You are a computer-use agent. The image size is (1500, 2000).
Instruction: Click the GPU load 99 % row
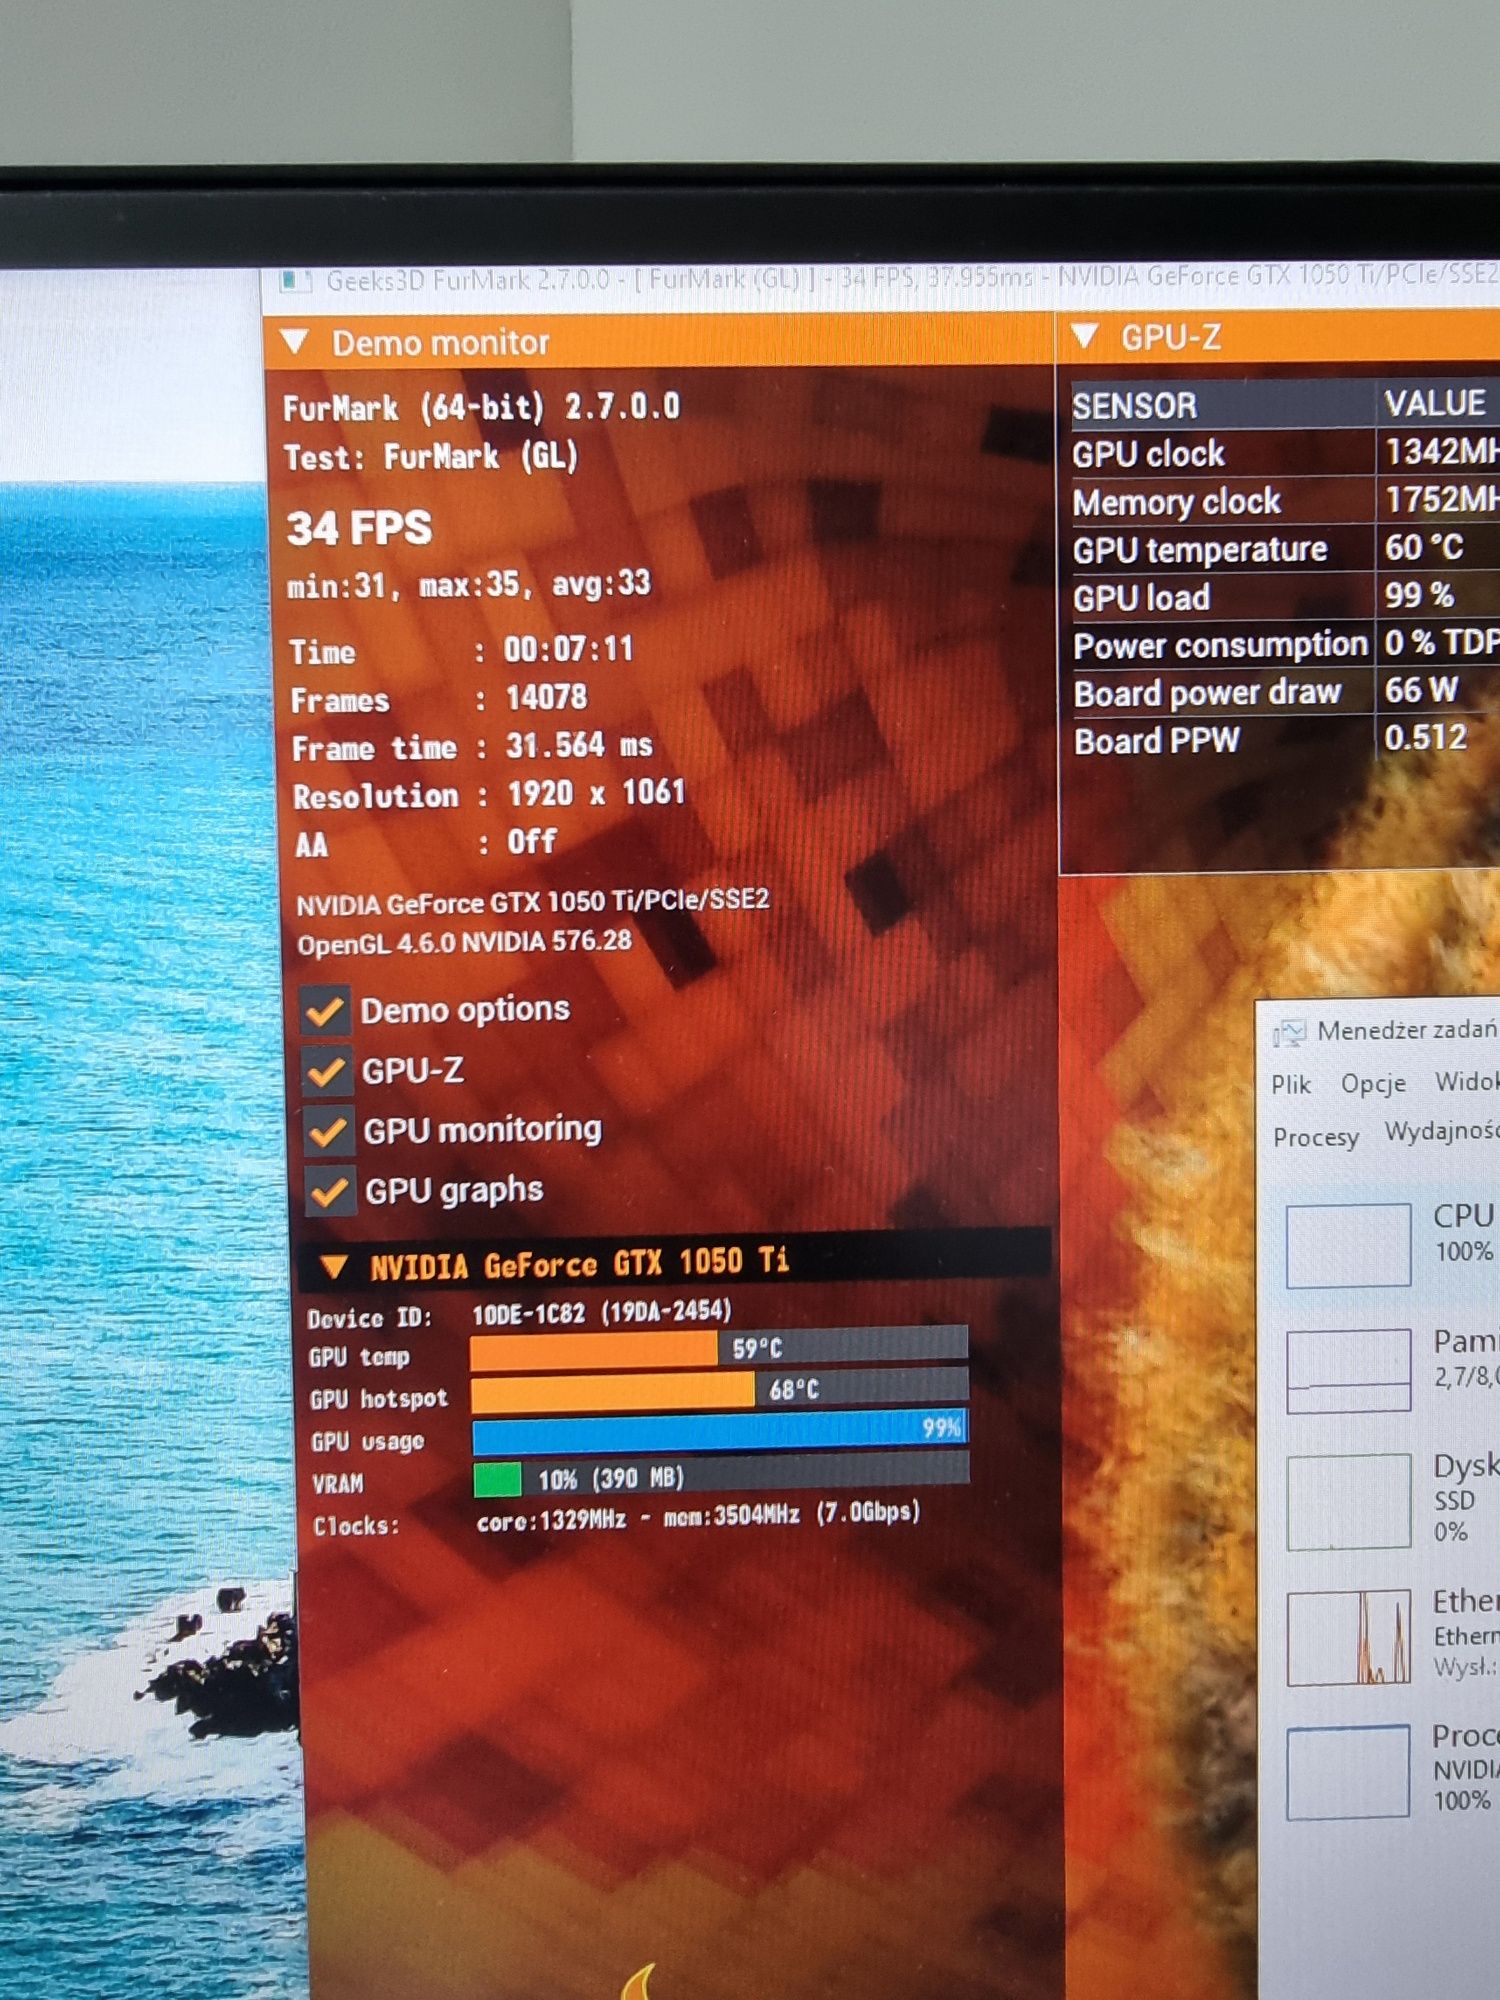[1285, 597]
